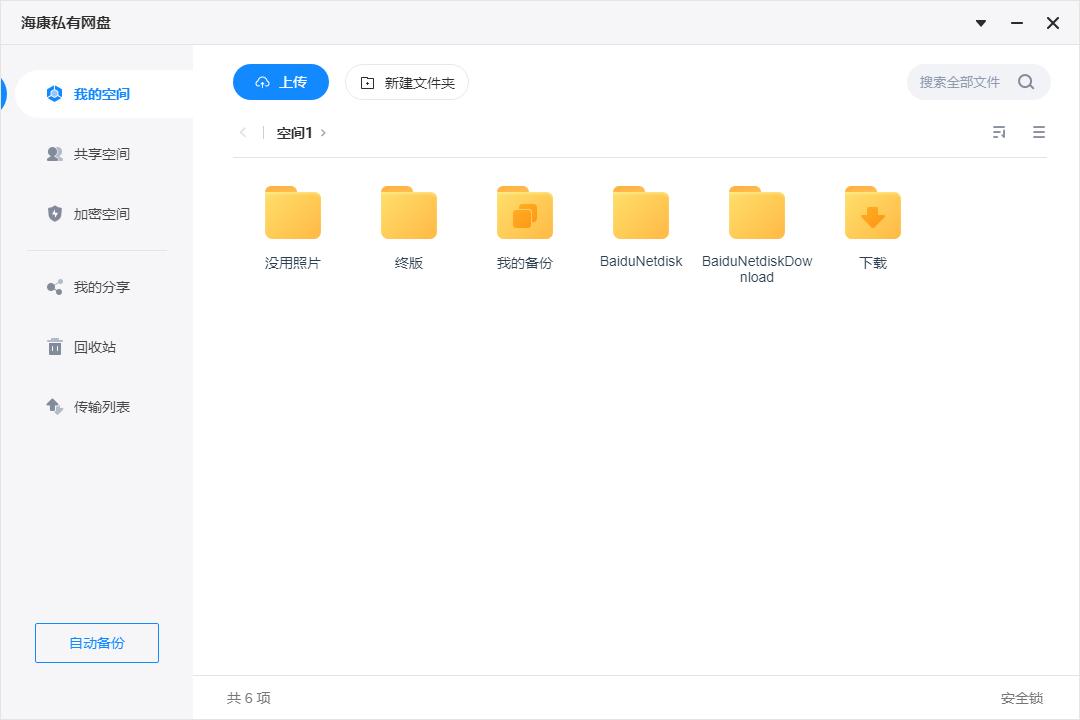The image size is (1080, 720).
Task: Open 安全锁 at the bottom right
Action: [1022, 697]
